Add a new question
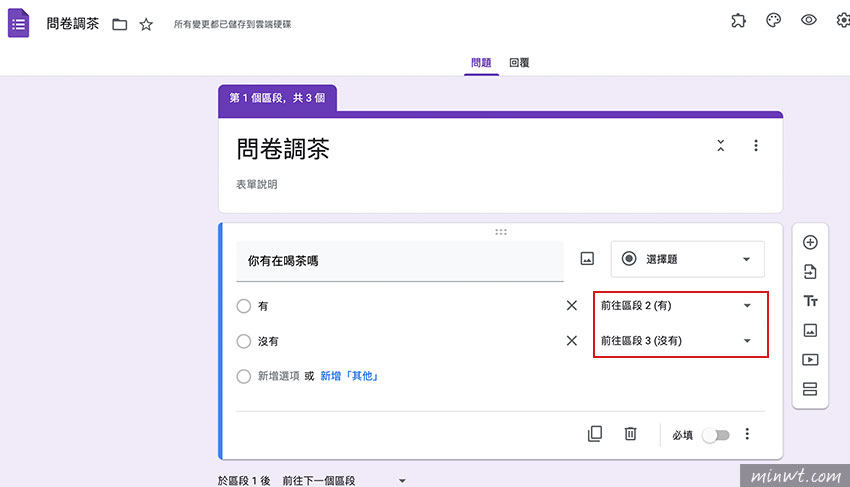The width and height of the screenshot is (850, 487). 810,242
